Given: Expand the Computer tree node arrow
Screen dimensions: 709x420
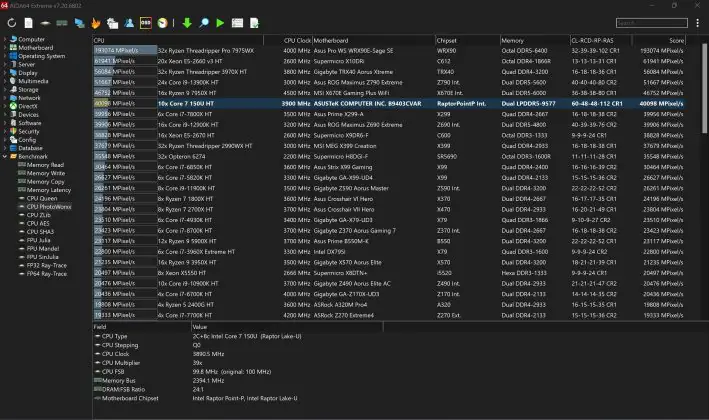Looking at the screenshot, I should (x=5, y=39).
